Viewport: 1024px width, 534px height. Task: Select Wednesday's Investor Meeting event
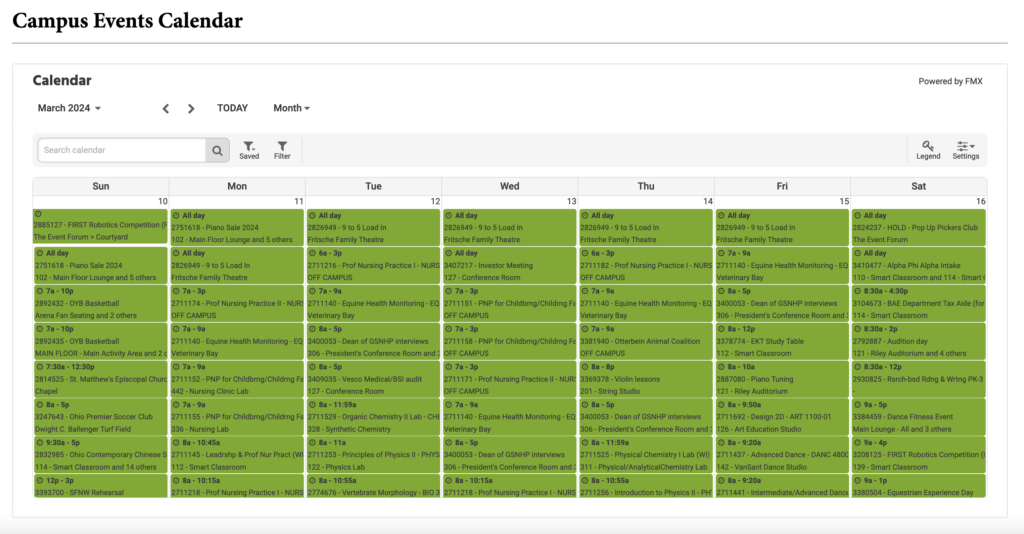coord(509,265)
